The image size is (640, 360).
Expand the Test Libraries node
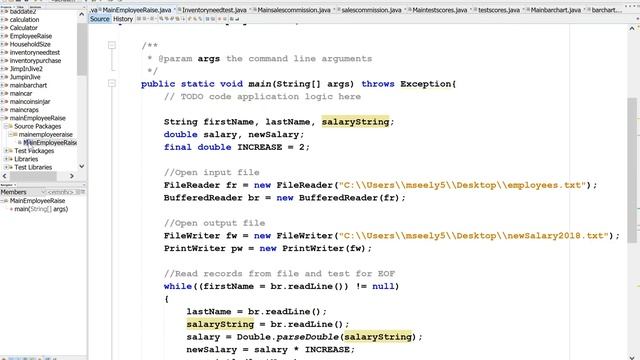coord(6,167)
